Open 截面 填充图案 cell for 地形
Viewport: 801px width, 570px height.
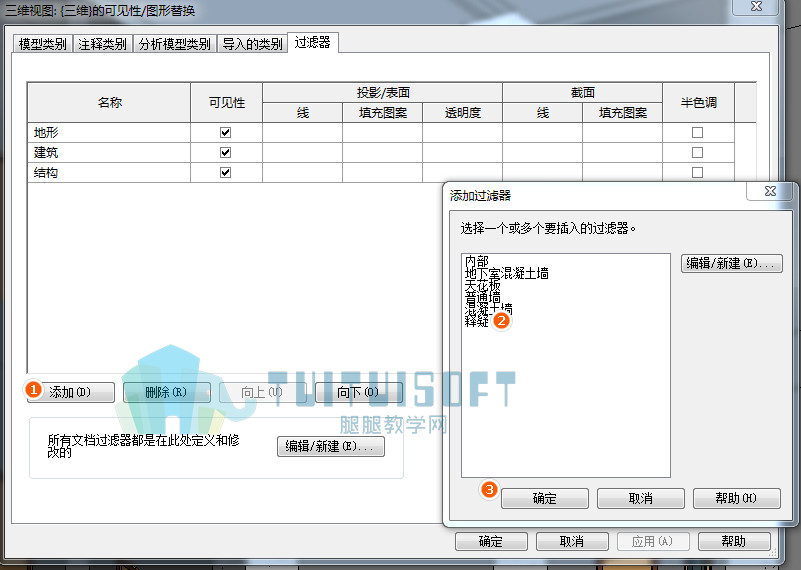point(622,133)
